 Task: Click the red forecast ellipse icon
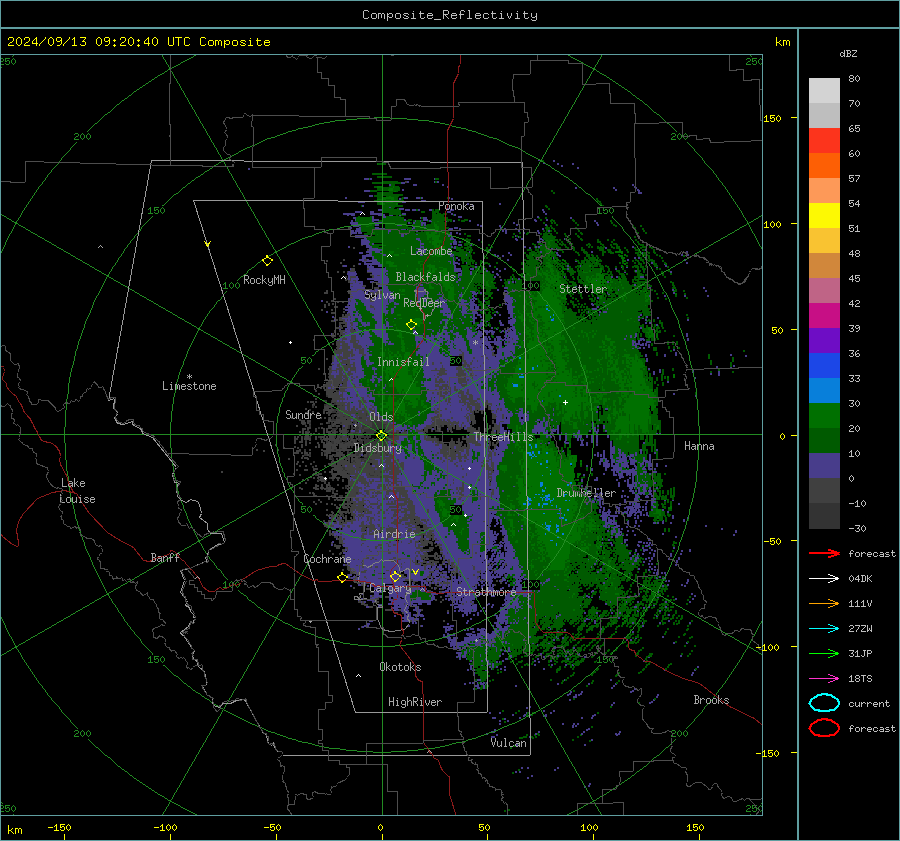coord(824,728)
